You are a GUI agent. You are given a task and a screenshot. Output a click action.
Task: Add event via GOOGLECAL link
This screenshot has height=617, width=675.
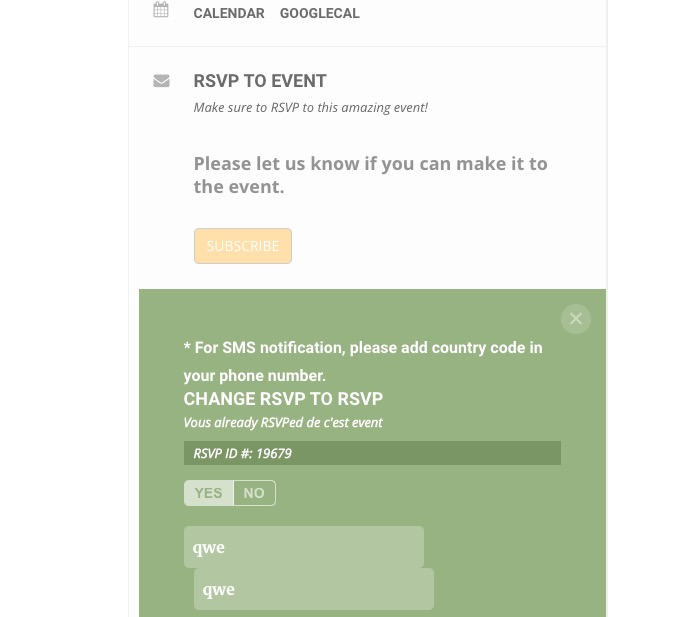tap(319, 13)
